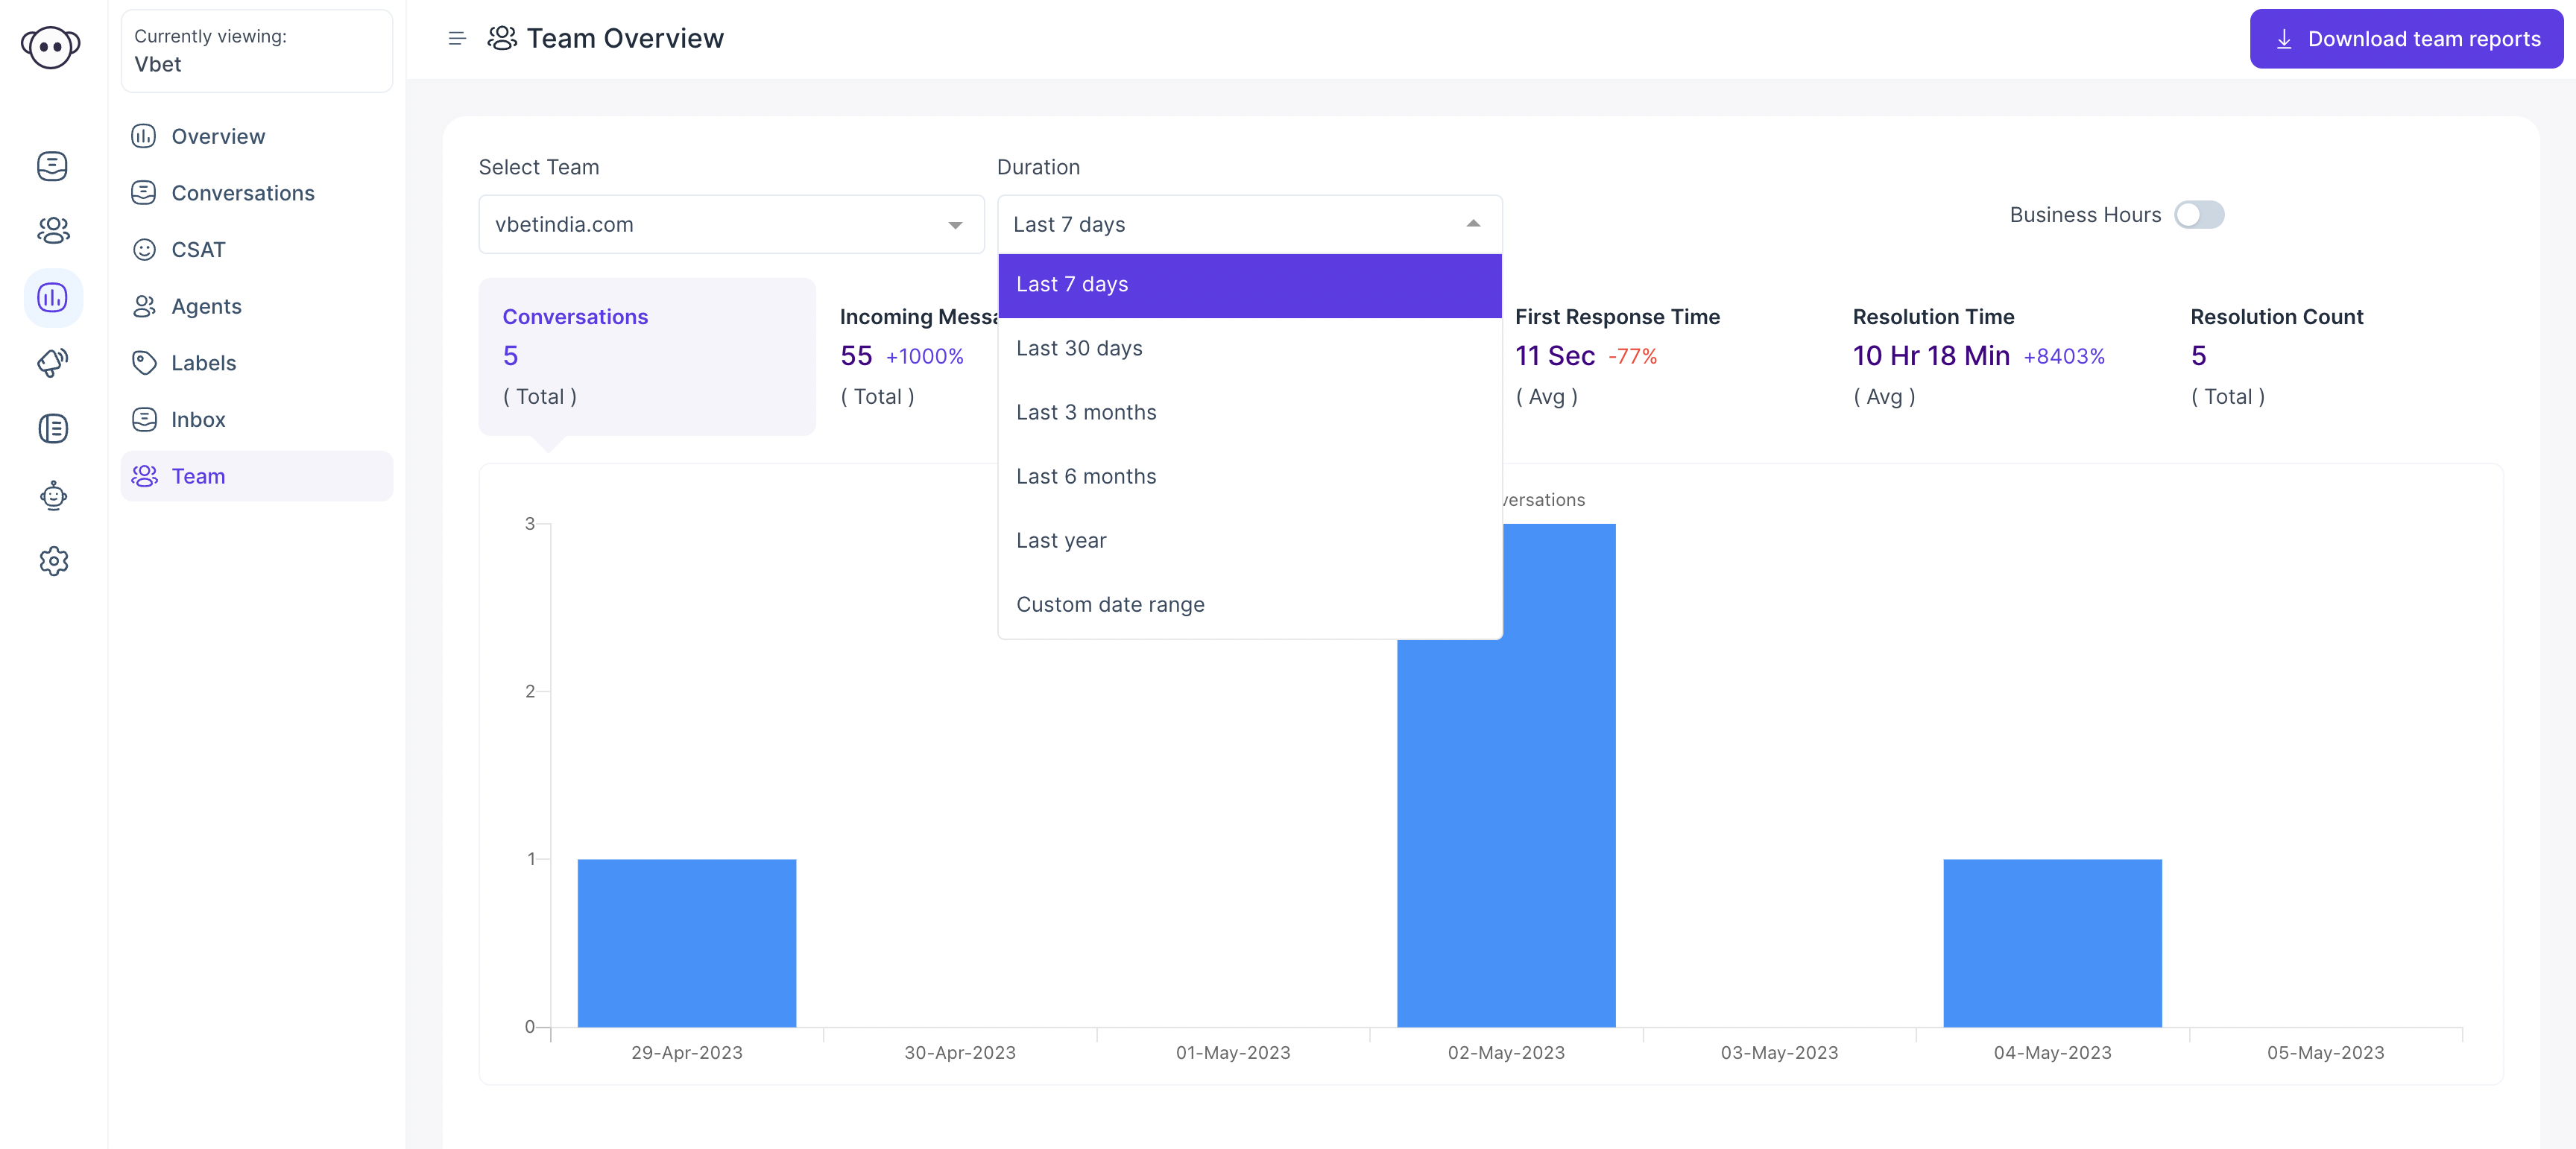The image size is (2576, 1149).
Task: Click the Agents person icon
Action: (x=144, y=306)
